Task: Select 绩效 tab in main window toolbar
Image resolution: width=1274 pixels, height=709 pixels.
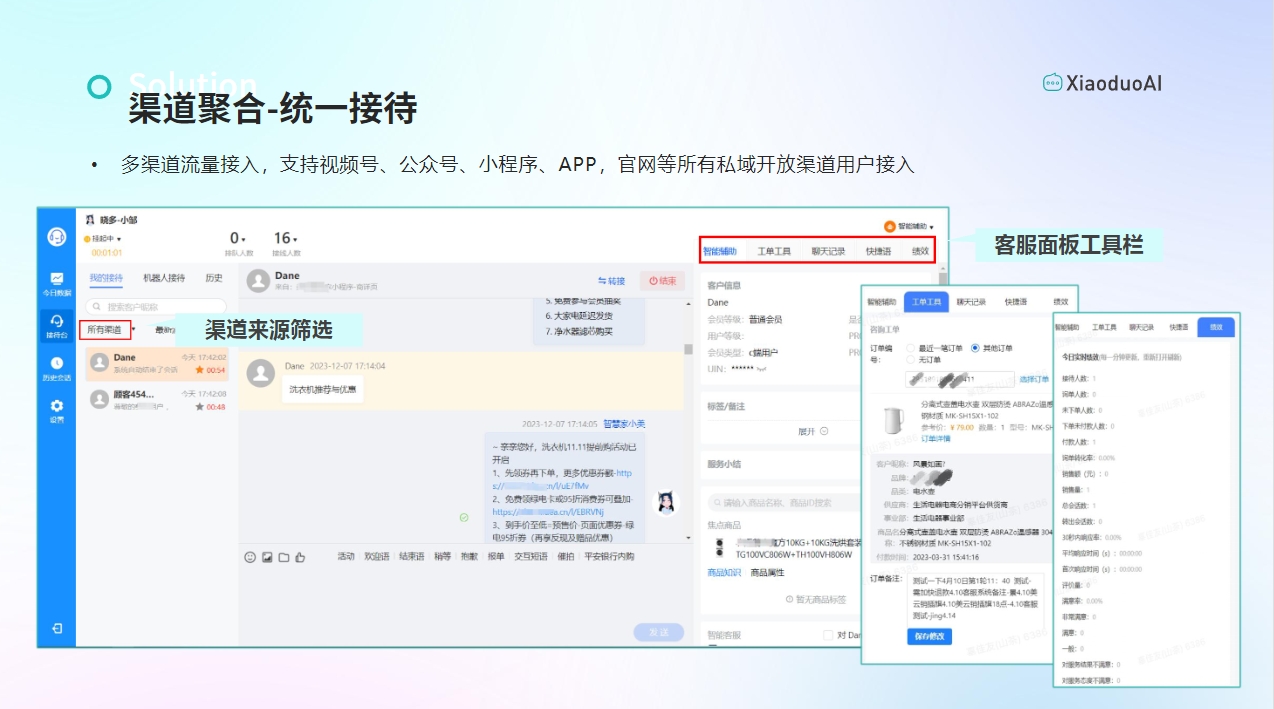Action: point(920,252)
